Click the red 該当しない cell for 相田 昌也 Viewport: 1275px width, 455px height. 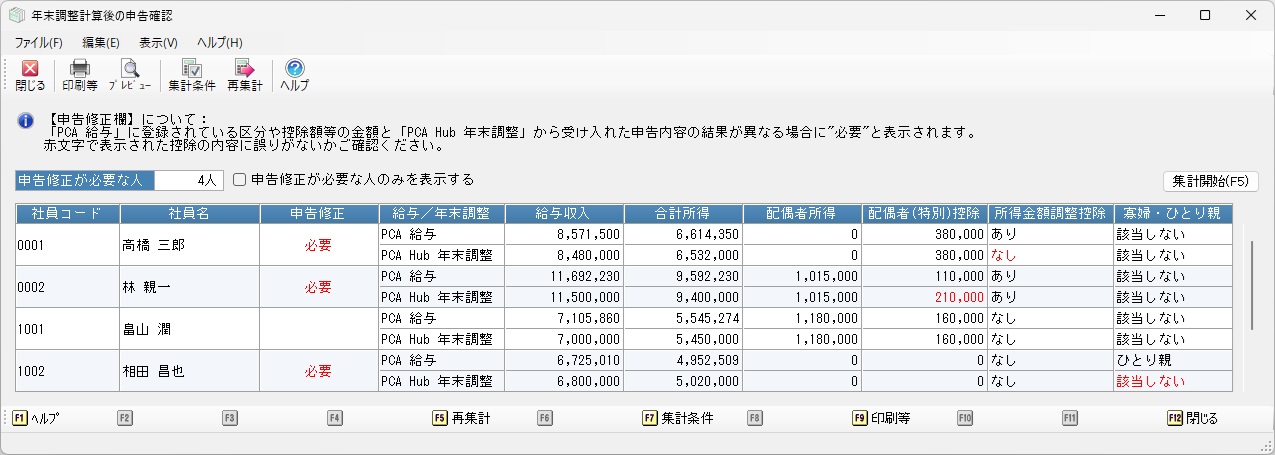[1172, 381]
